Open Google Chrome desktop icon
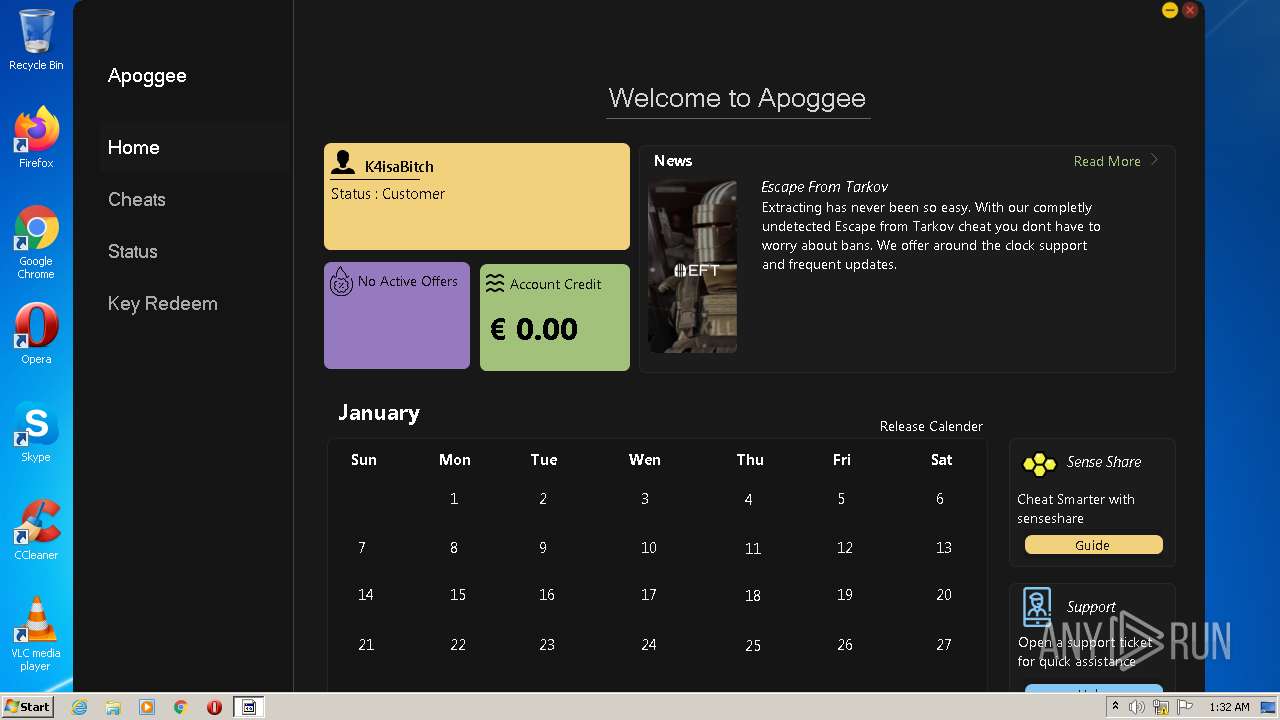This screenshot has height=720, width=1280. point(36,242)
